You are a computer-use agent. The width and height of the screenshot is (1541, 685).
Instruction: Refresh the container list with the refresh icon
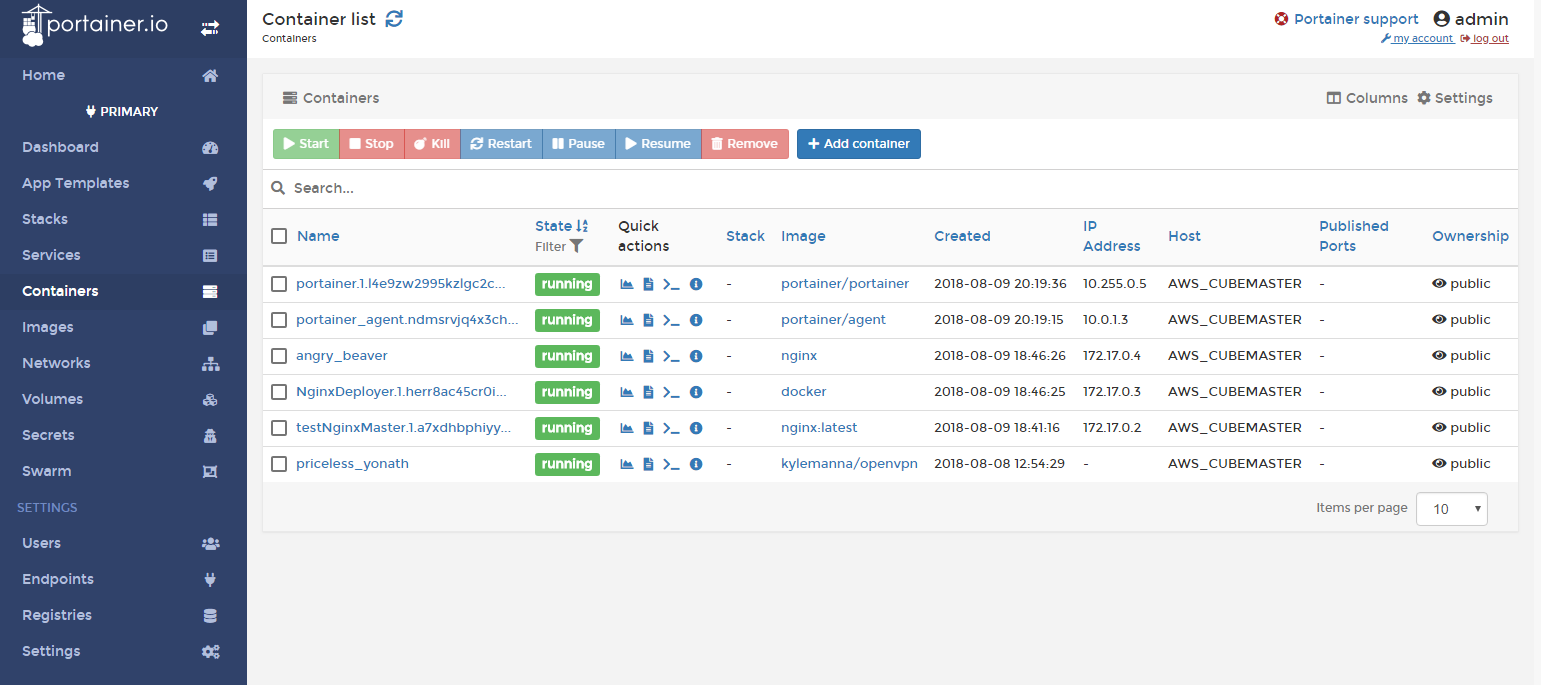click(x=395, y=18)
